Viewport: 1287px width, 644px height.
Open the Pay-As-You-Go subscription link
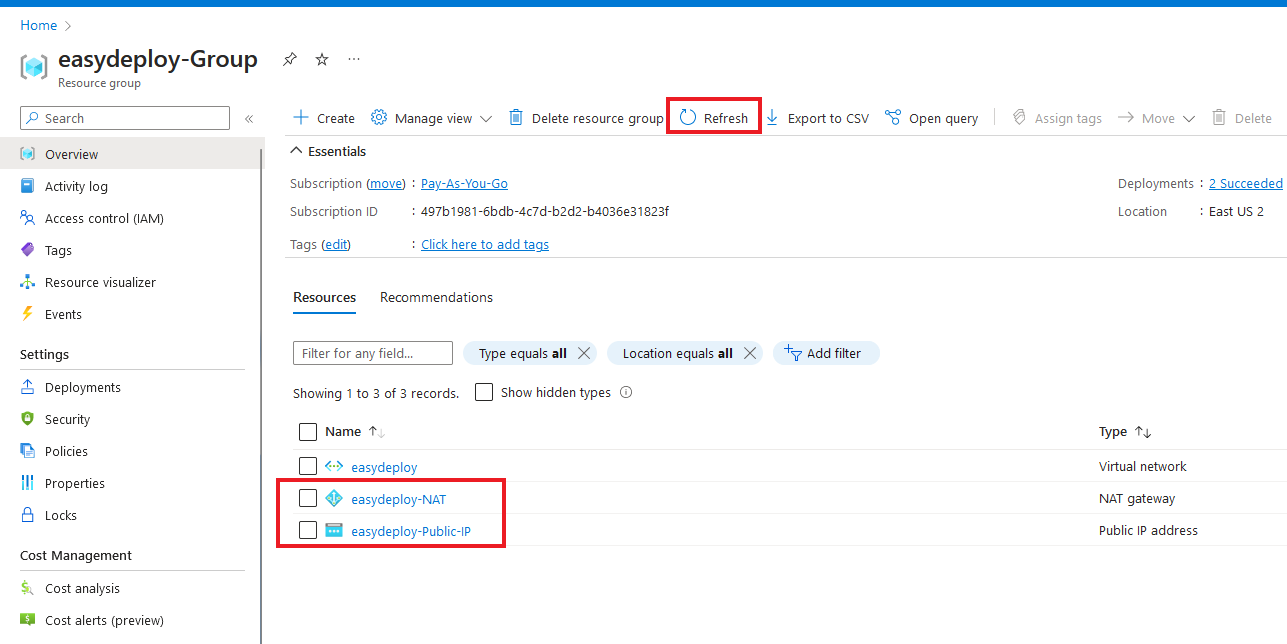tap(464, 184)
